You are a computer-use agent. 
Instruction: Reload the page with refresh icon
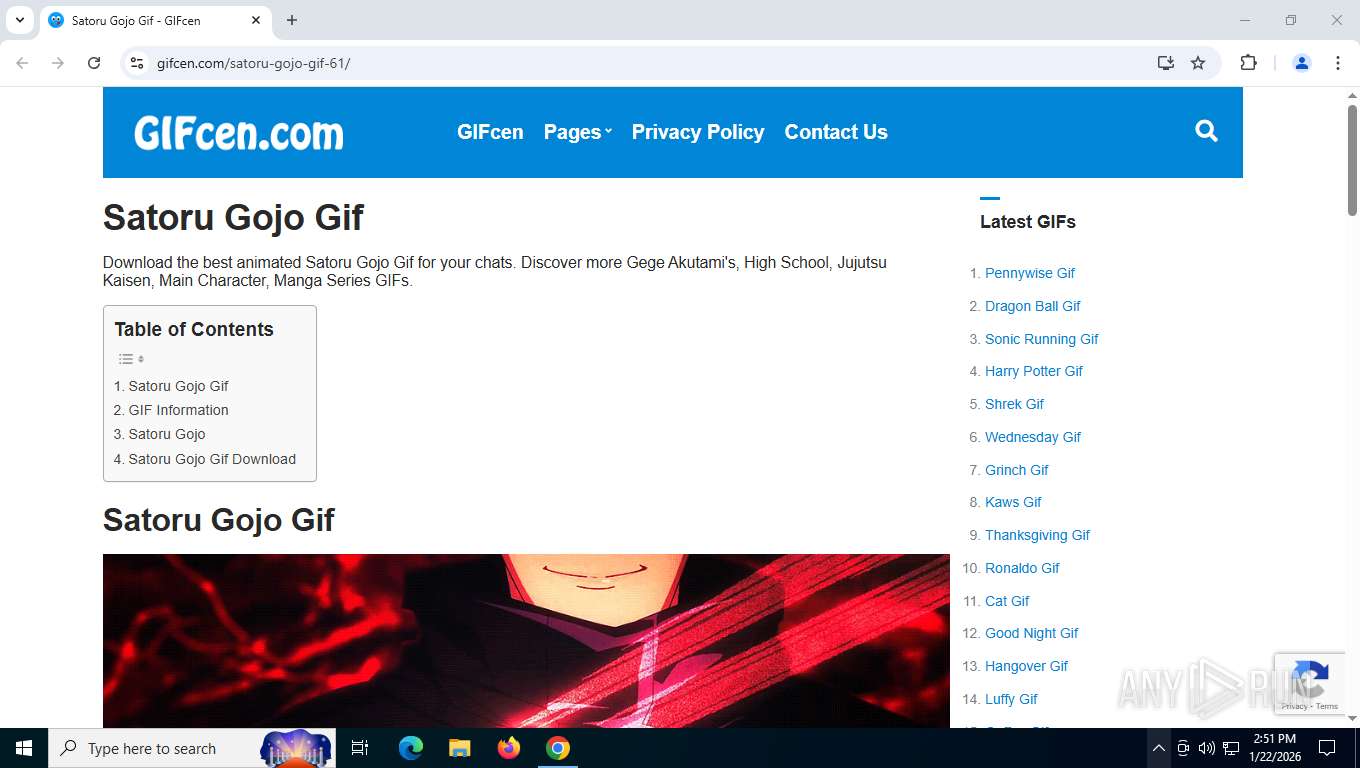click(94, 63)
